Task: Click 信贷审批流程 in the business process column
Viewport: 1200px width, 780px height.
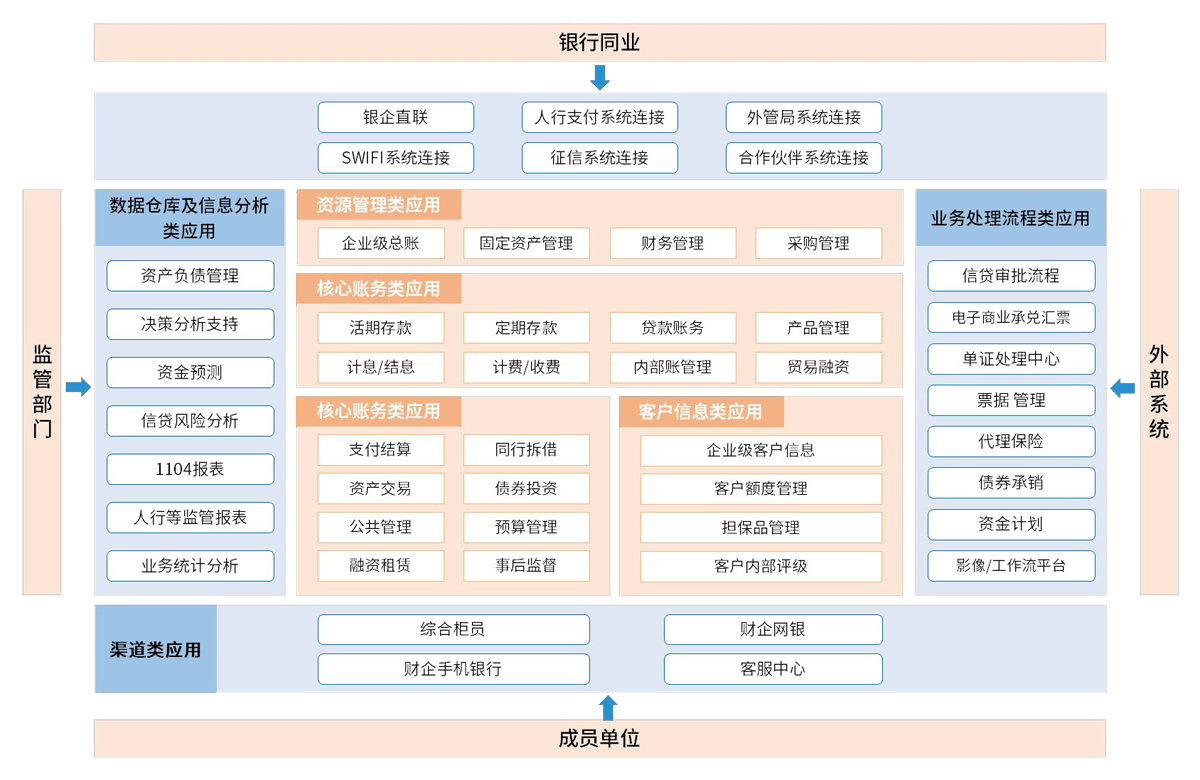Action: tap(1011, 275)
